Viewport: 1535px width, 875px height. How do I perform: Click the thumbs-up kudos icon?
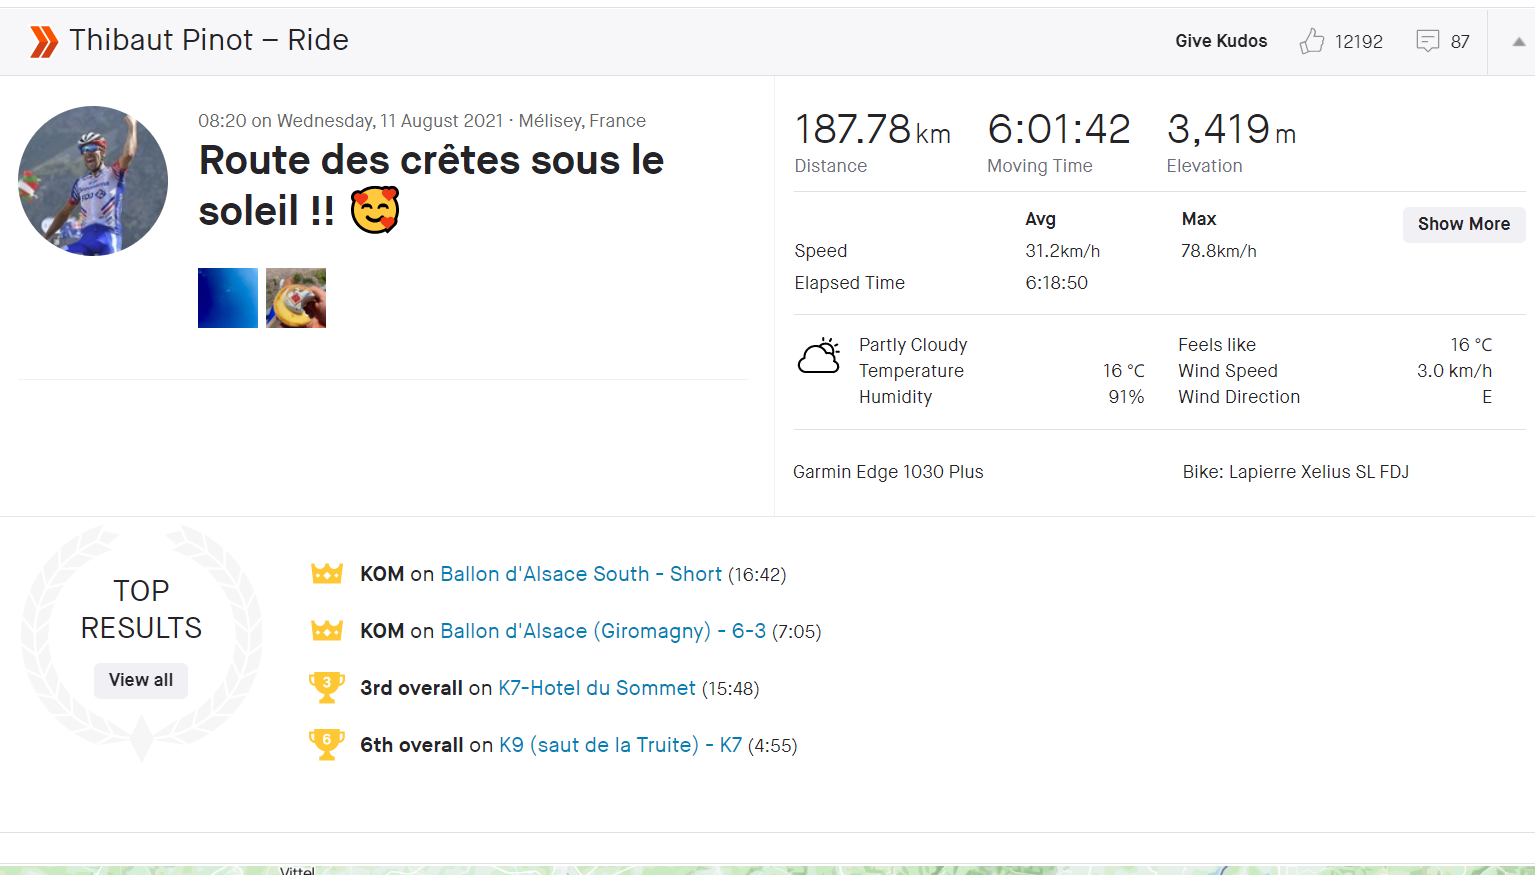1311,41
